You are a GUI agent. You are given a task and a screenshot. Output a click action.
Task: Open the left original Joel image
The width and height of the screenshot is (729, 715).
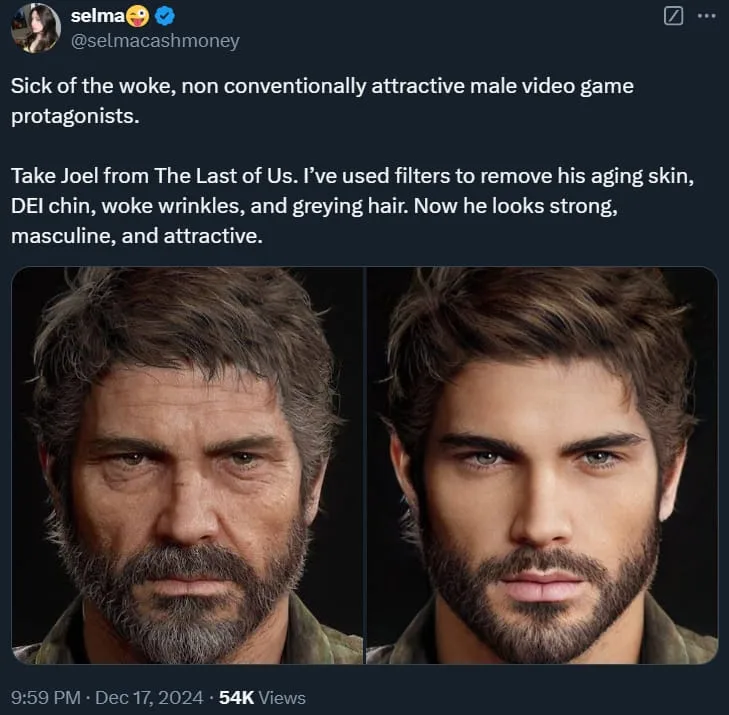(x=187, y=465)
